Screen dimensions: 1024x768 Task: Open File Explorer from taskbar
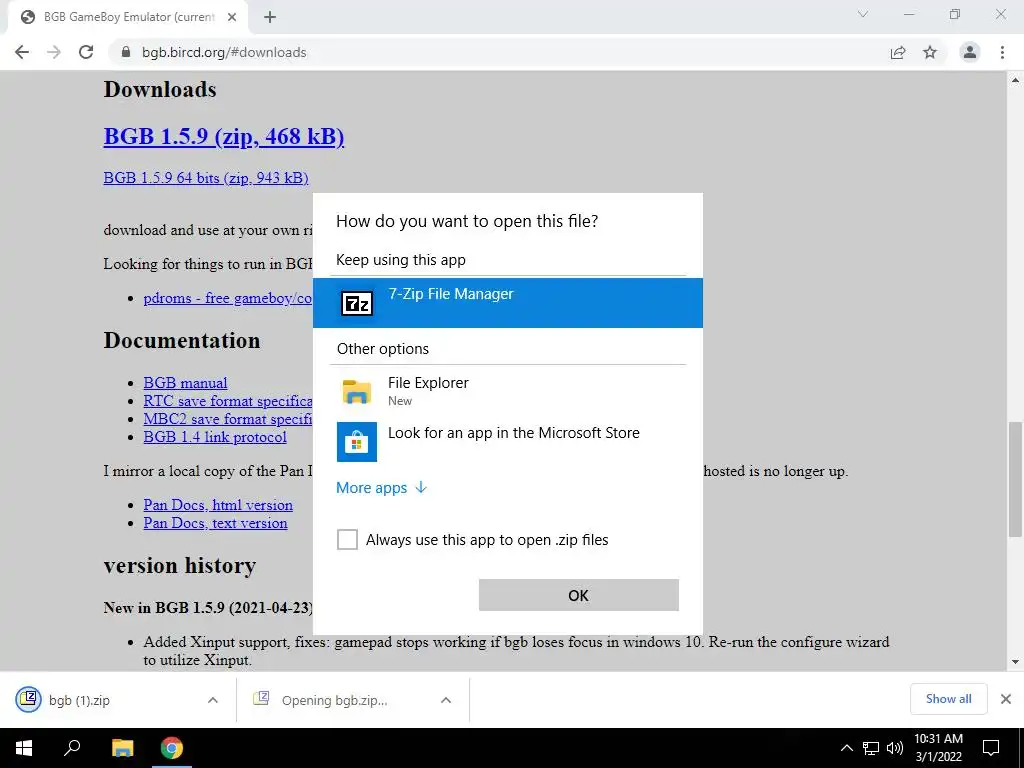point(122,748)
